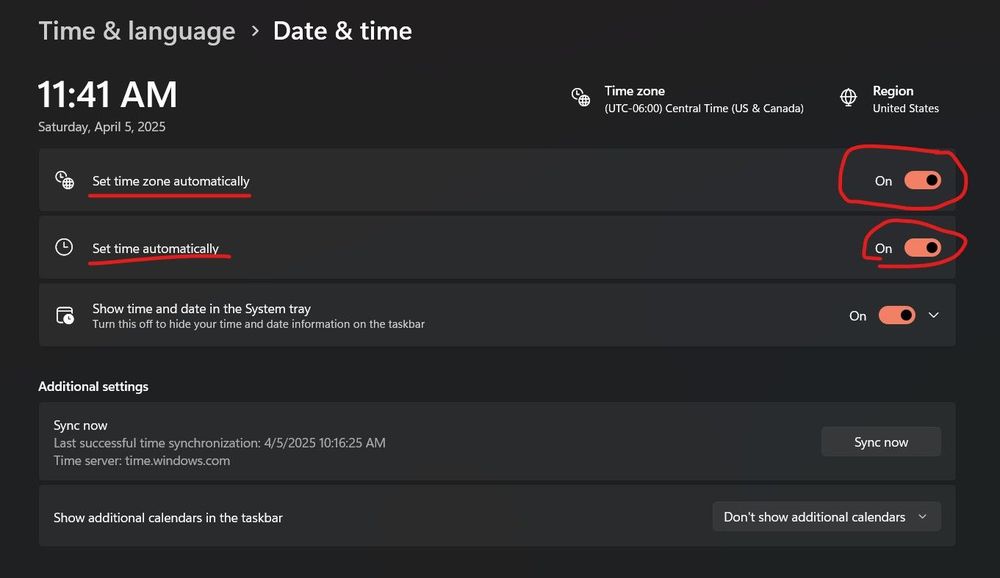1000x578 pixels.
Task: Select the taskbar clock settings icon
Action: click(x=64, y=314)
